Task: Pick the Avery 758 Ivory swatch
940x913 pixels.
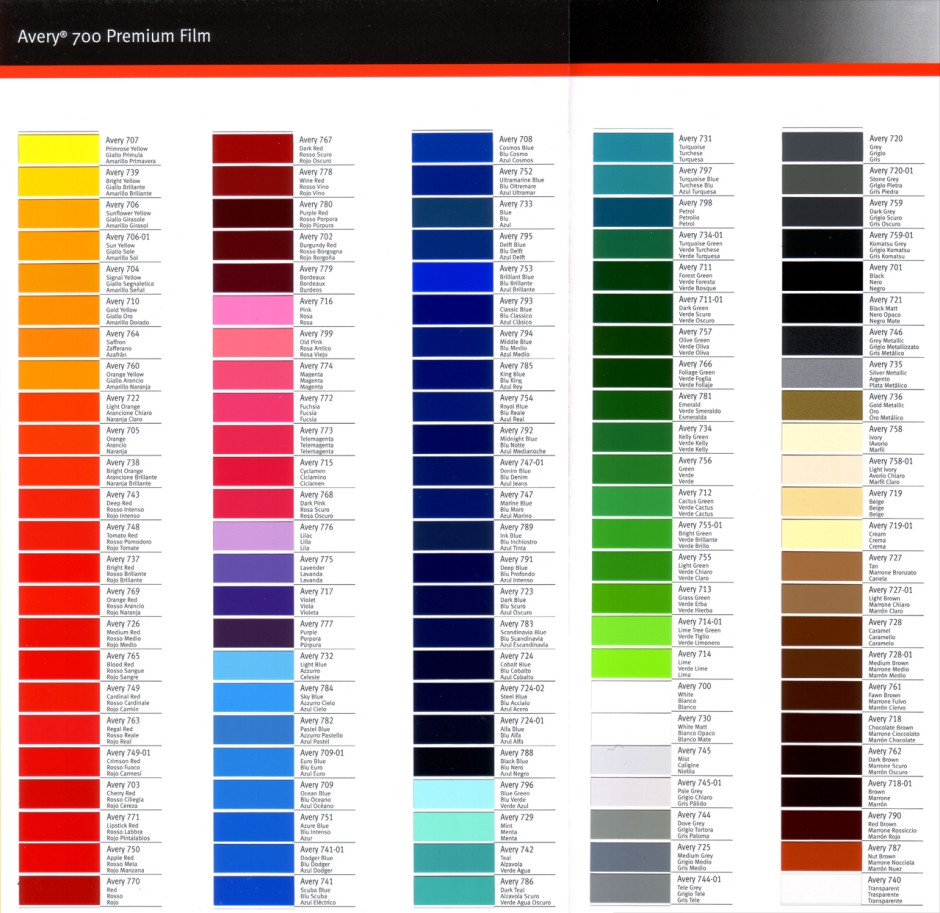Action: coord(821,437)
